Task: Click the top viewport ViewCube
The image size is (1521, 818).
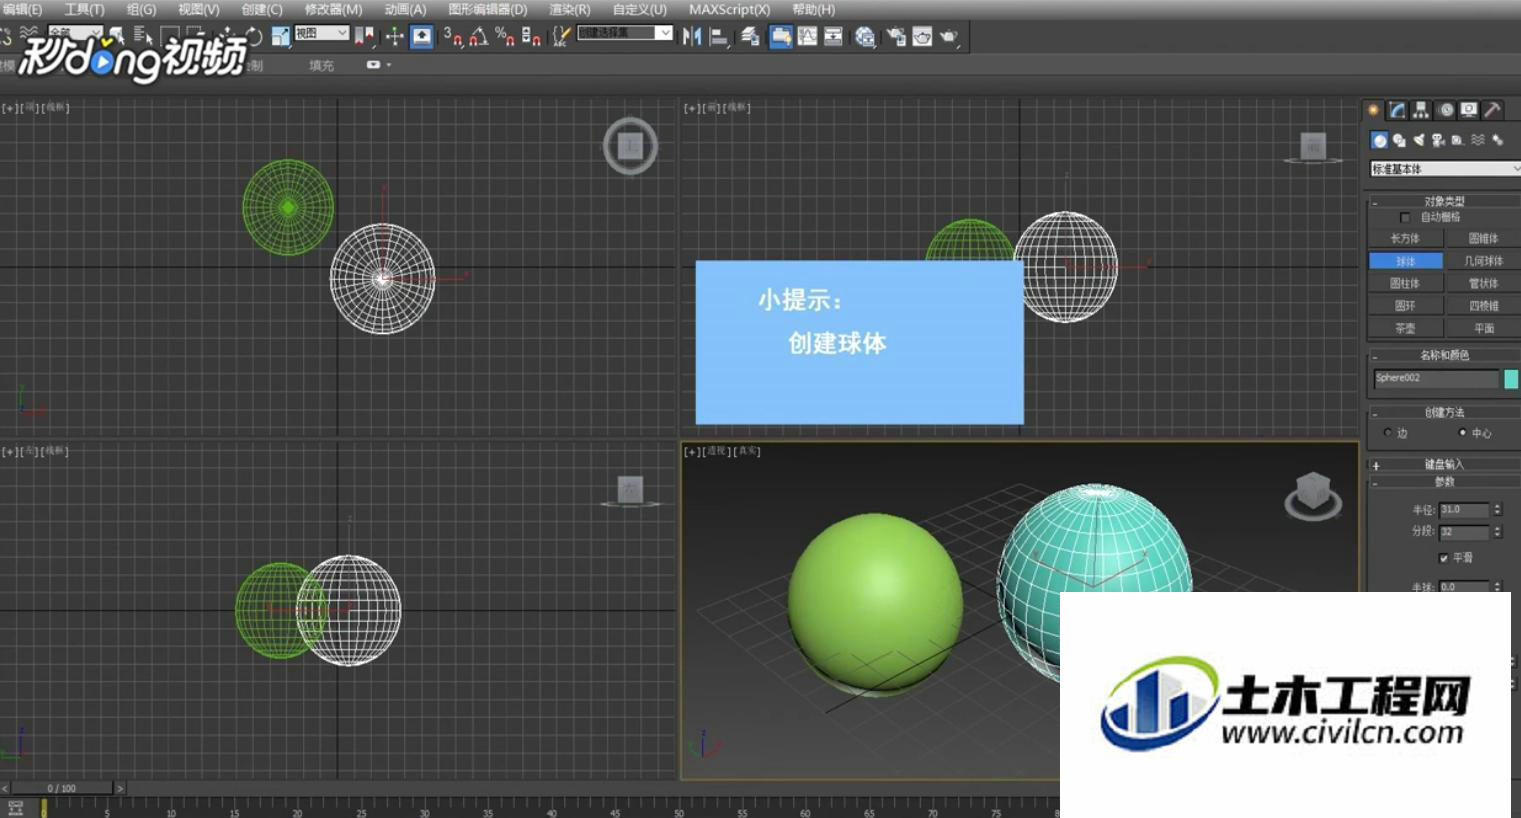Action: pos(630,146)
